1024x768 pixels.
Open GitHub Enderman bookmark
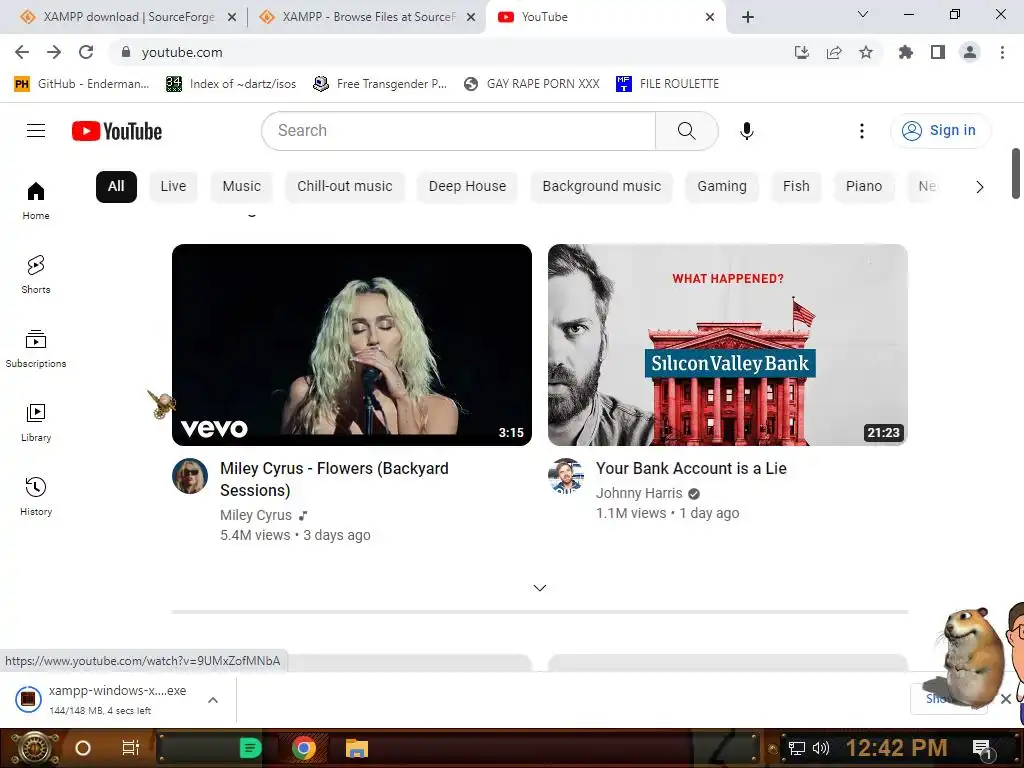coord(82,84)
